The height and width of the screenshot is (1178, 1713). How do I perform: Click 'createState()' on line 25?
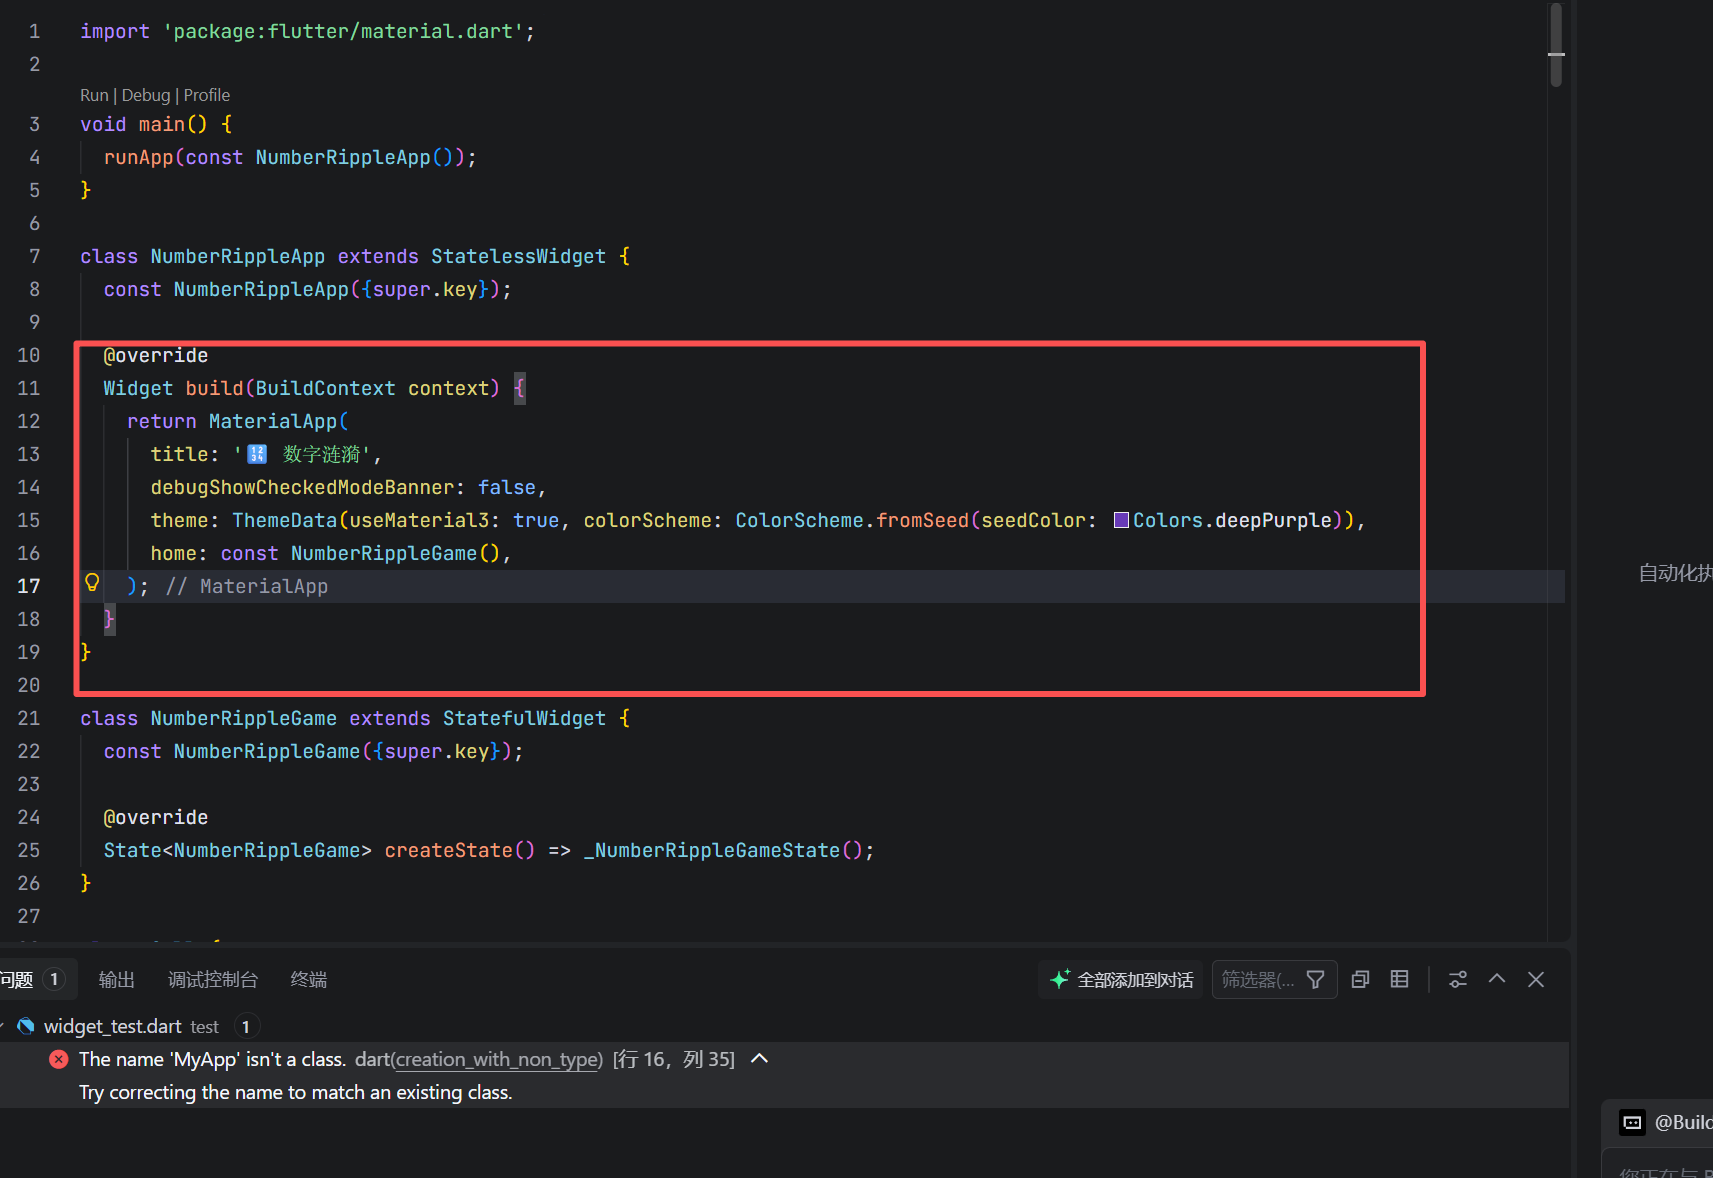pyautogui.click(x=460, y=850)
